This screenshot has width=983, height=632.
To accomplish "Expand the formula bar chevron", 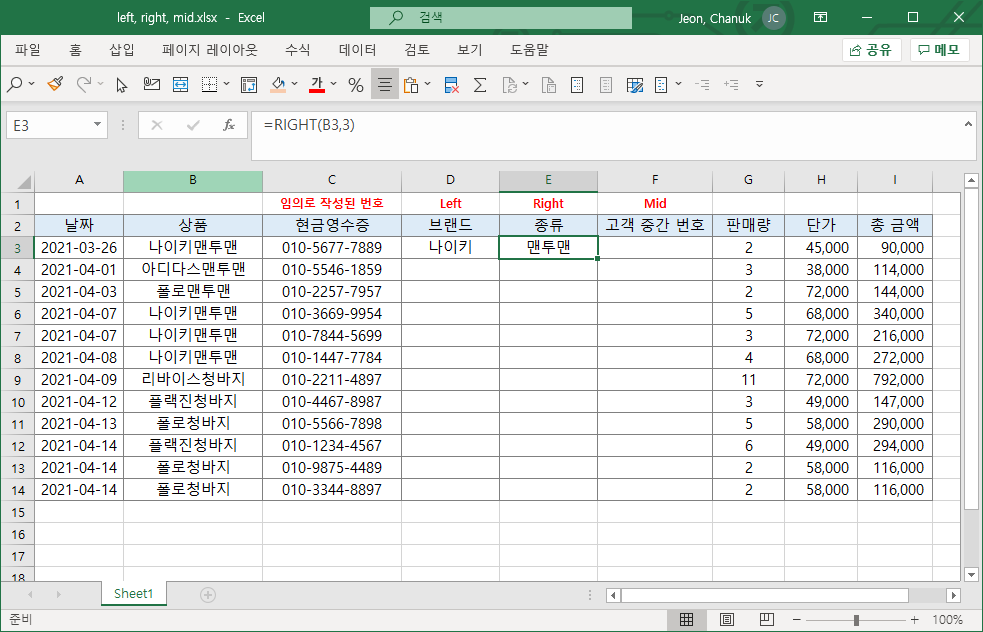I will click(968, 124).
